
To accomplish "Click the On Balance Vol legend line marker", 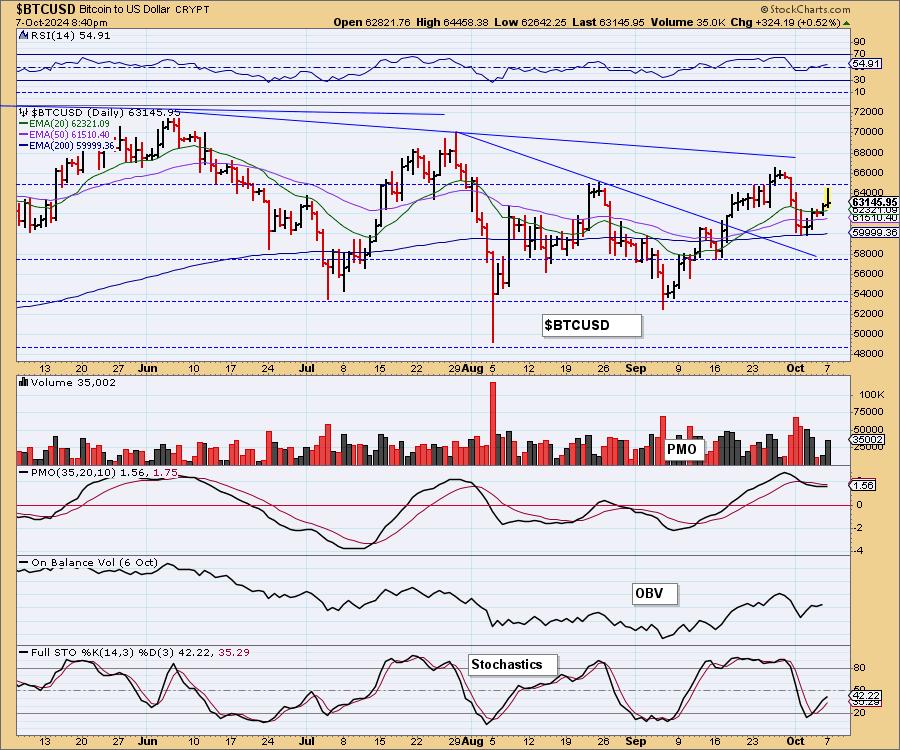I will click(24, 563).
